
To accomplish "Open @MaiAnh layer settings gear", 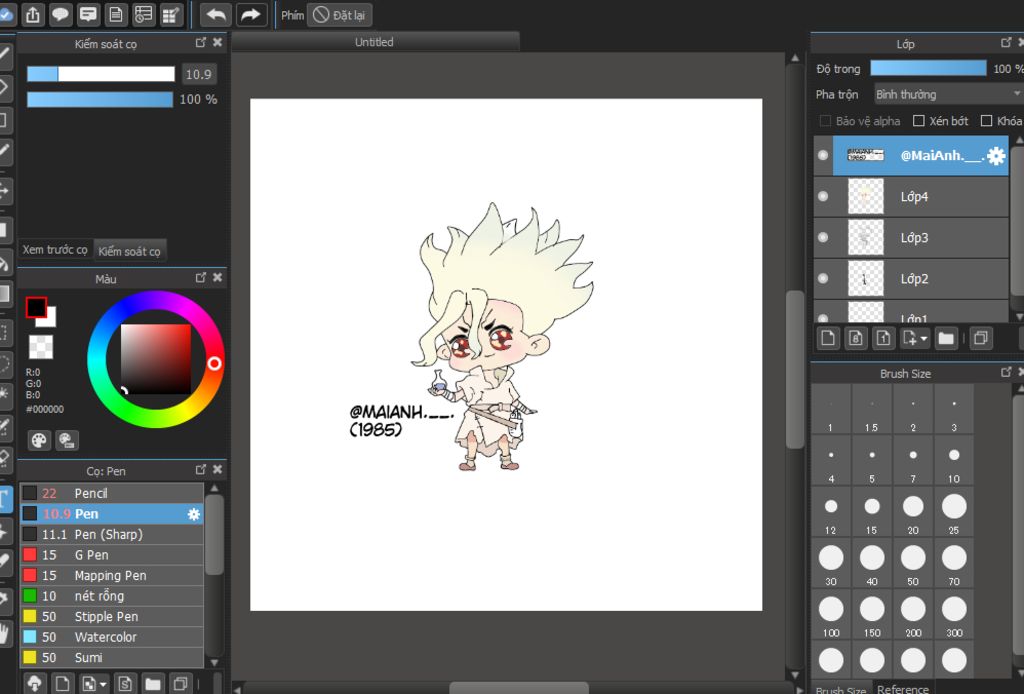I will (996, 155).
